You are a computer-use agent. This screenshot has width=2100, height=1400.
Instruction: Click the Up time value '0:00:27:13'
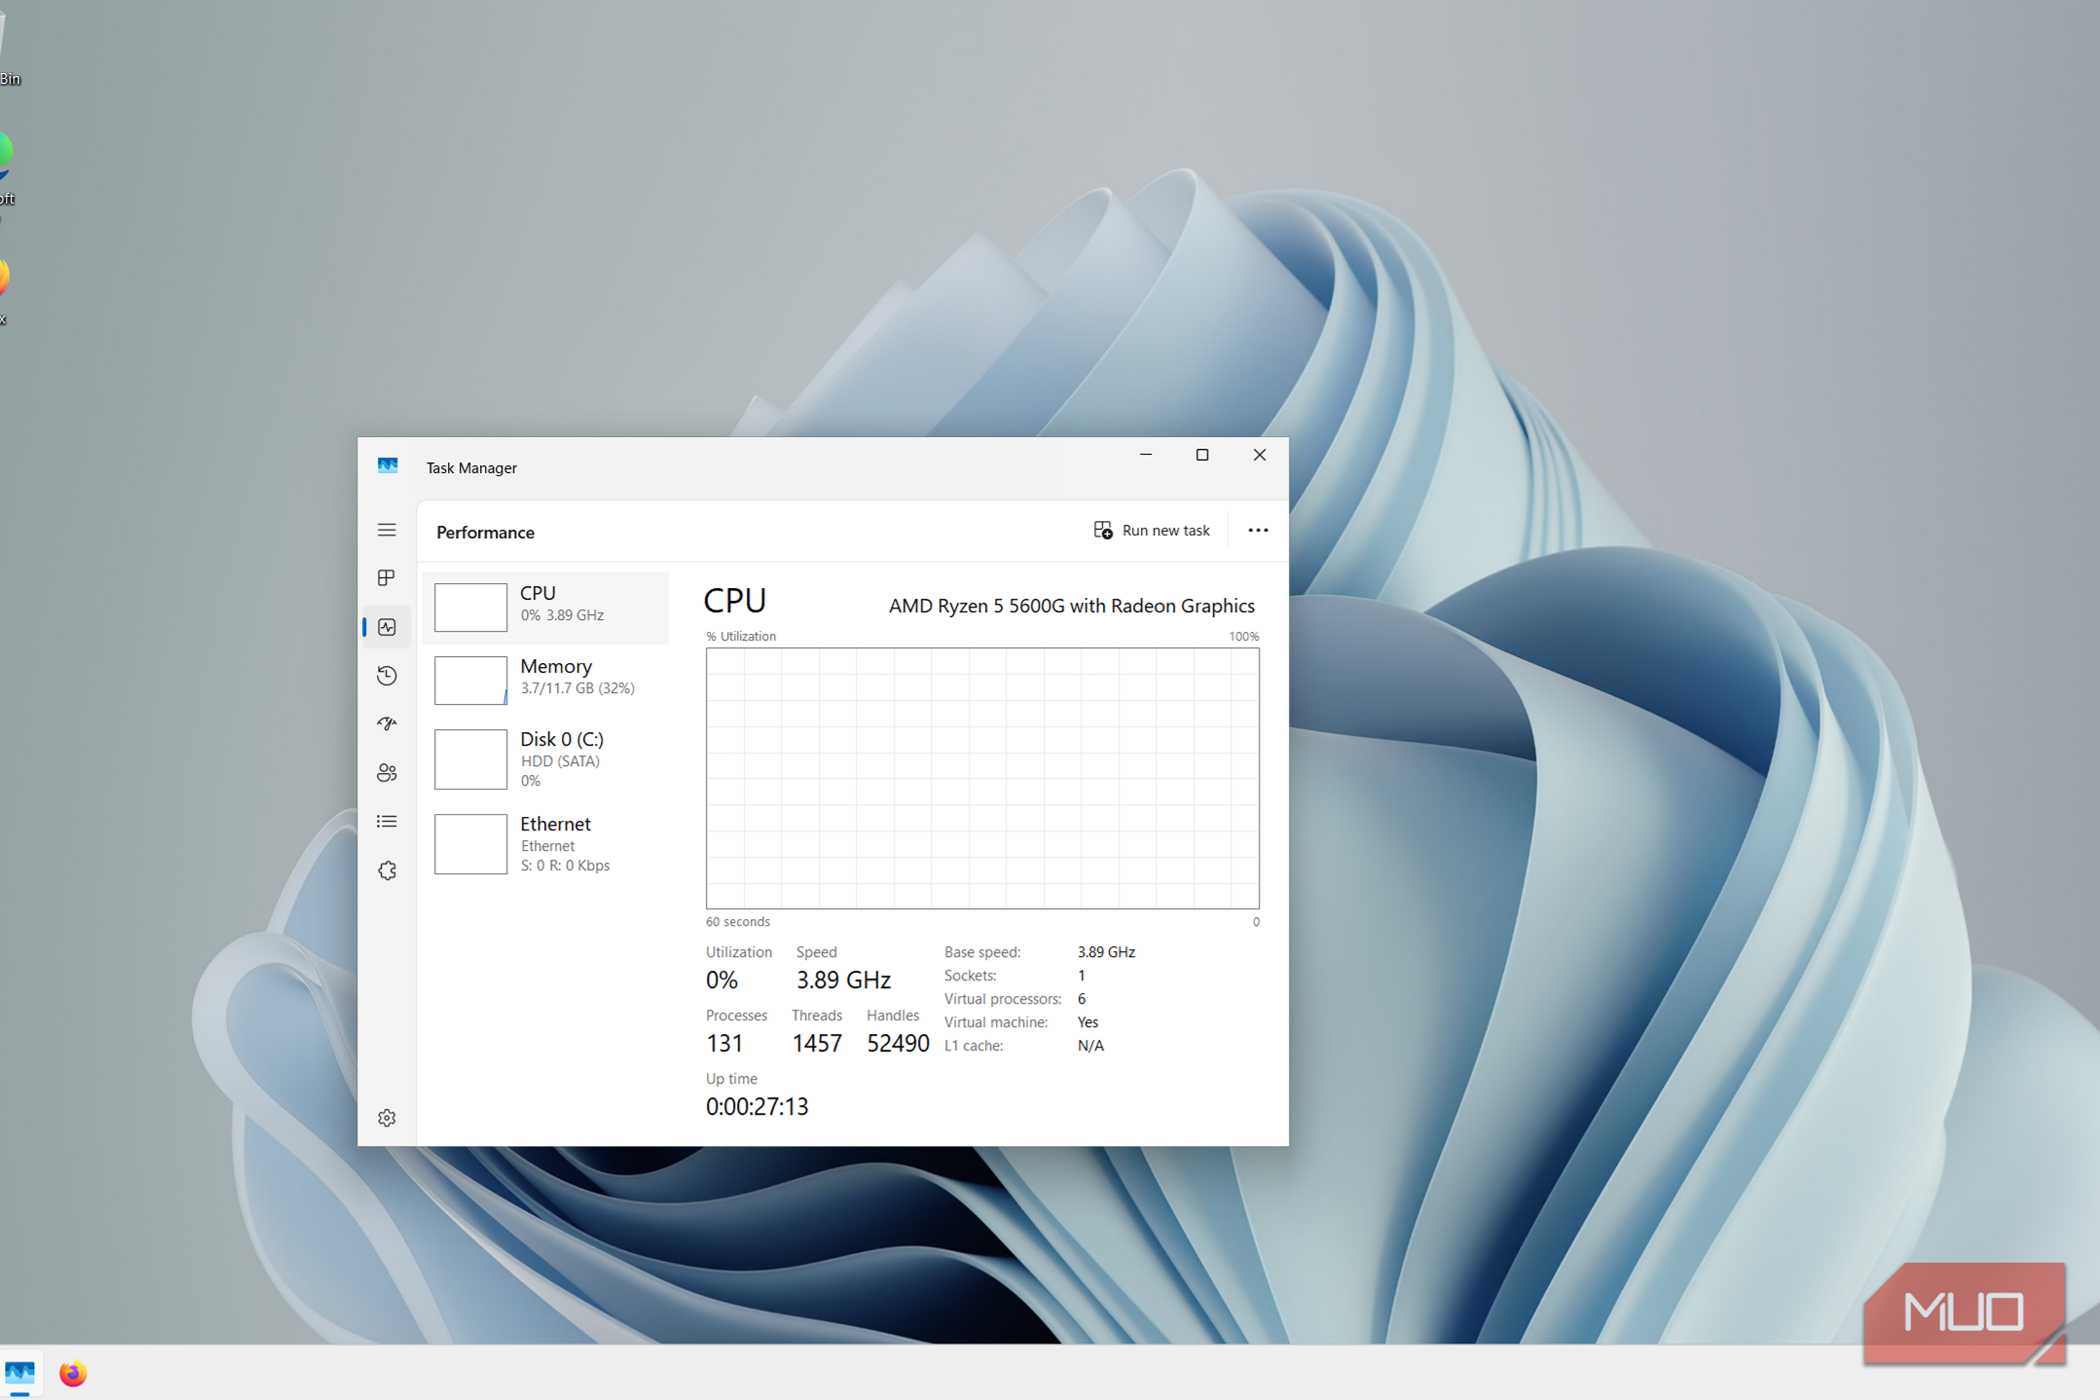click(x=757, y=1106)
